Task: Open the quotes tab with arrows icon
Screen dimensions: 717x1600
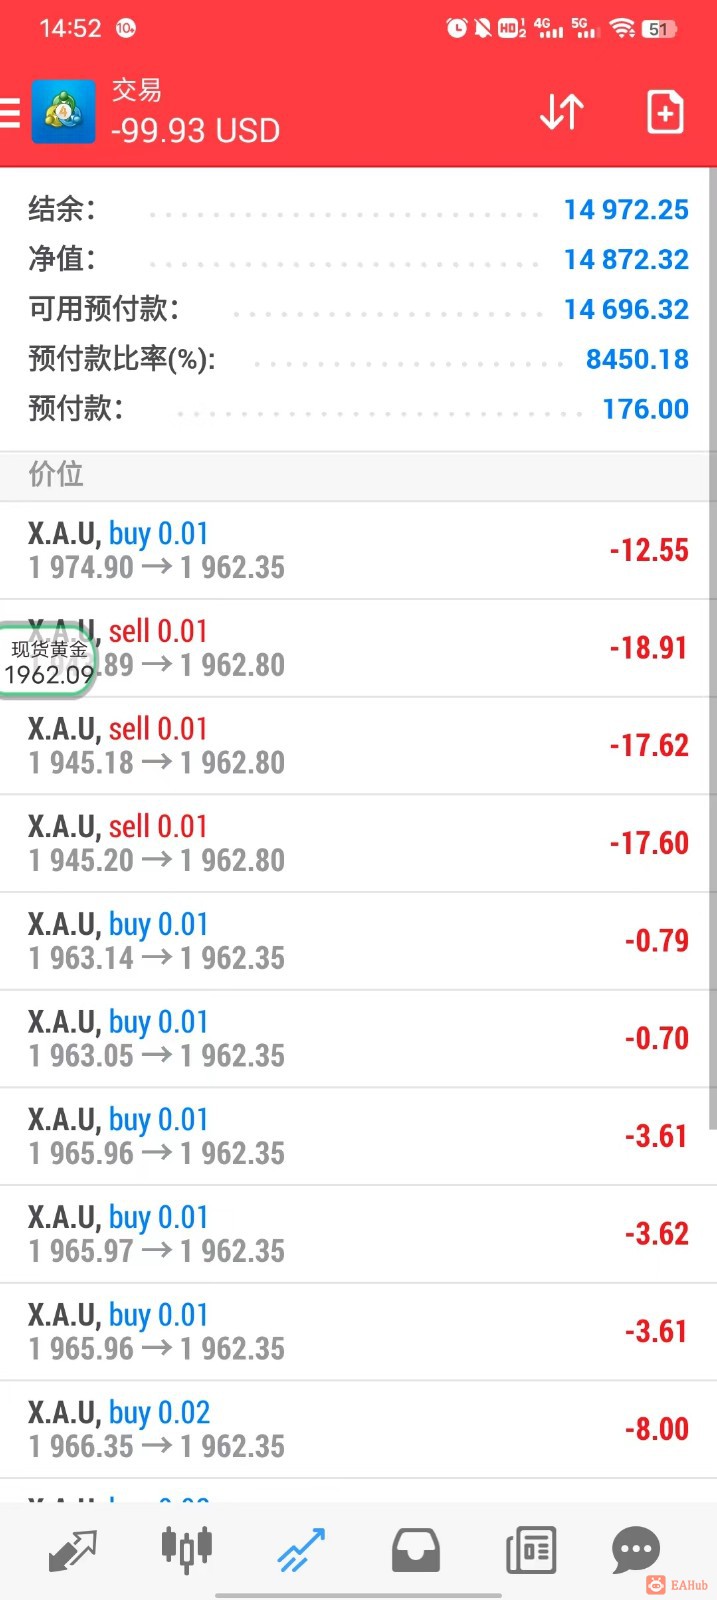Action: pyautogui.click(x=73, y=1550)
